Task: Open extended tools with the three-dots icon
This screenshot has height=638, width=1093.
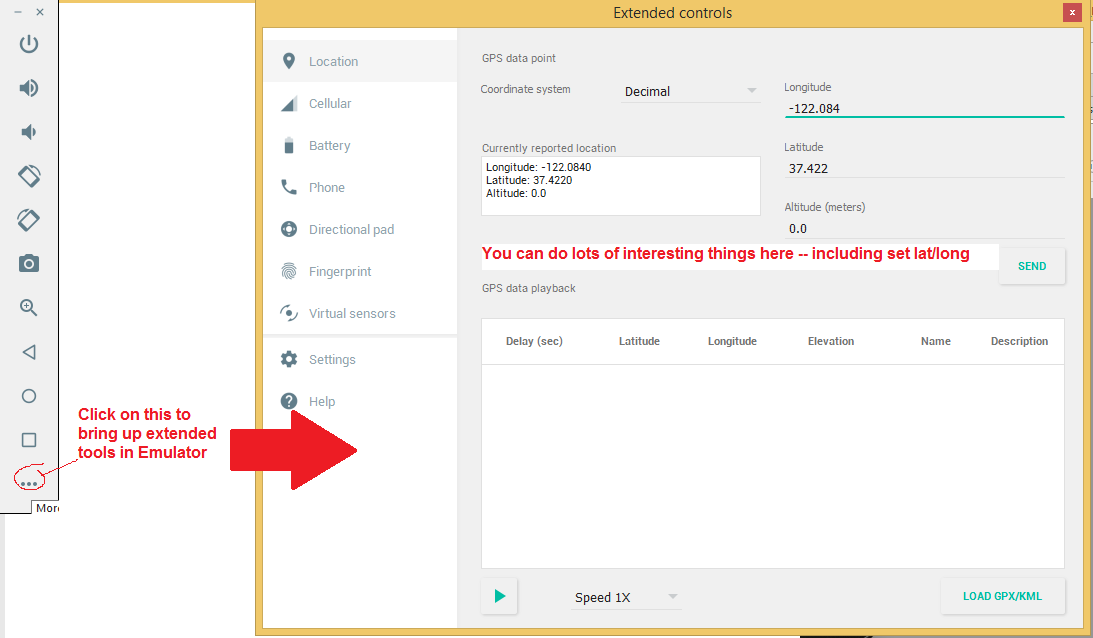Action: tap(29, 483)
